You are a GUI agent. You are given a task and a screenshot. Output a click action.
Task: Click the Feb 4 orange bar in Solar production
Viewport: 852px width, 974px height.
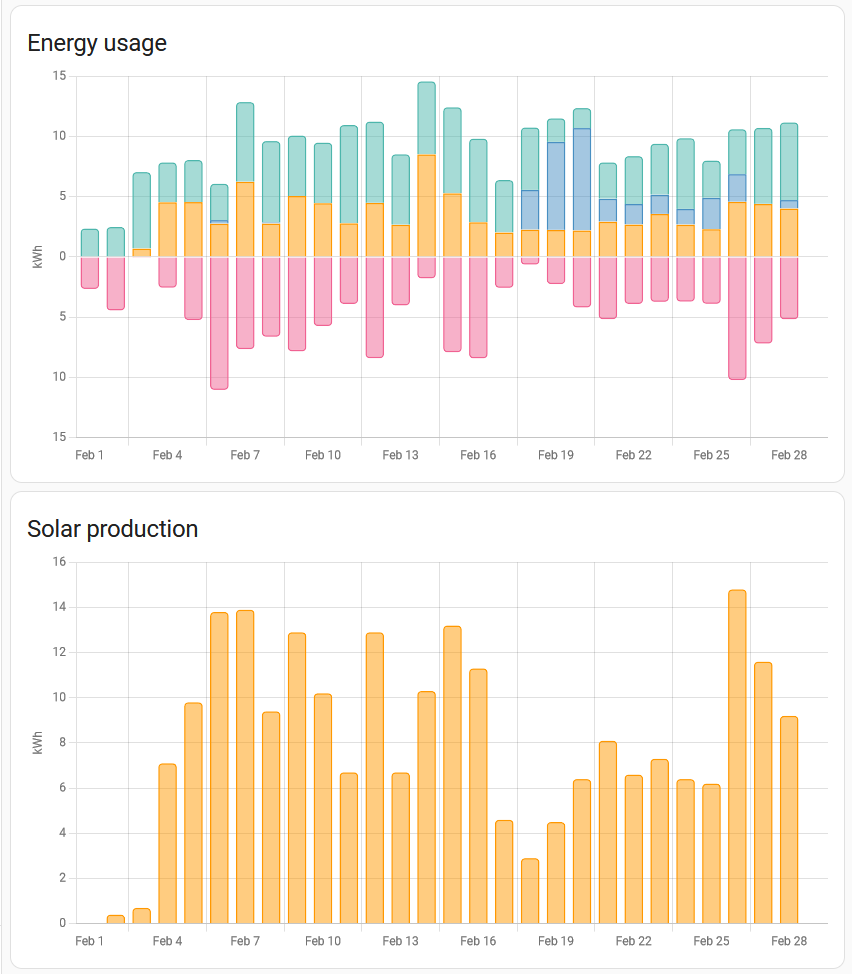(x=168, y=844)
